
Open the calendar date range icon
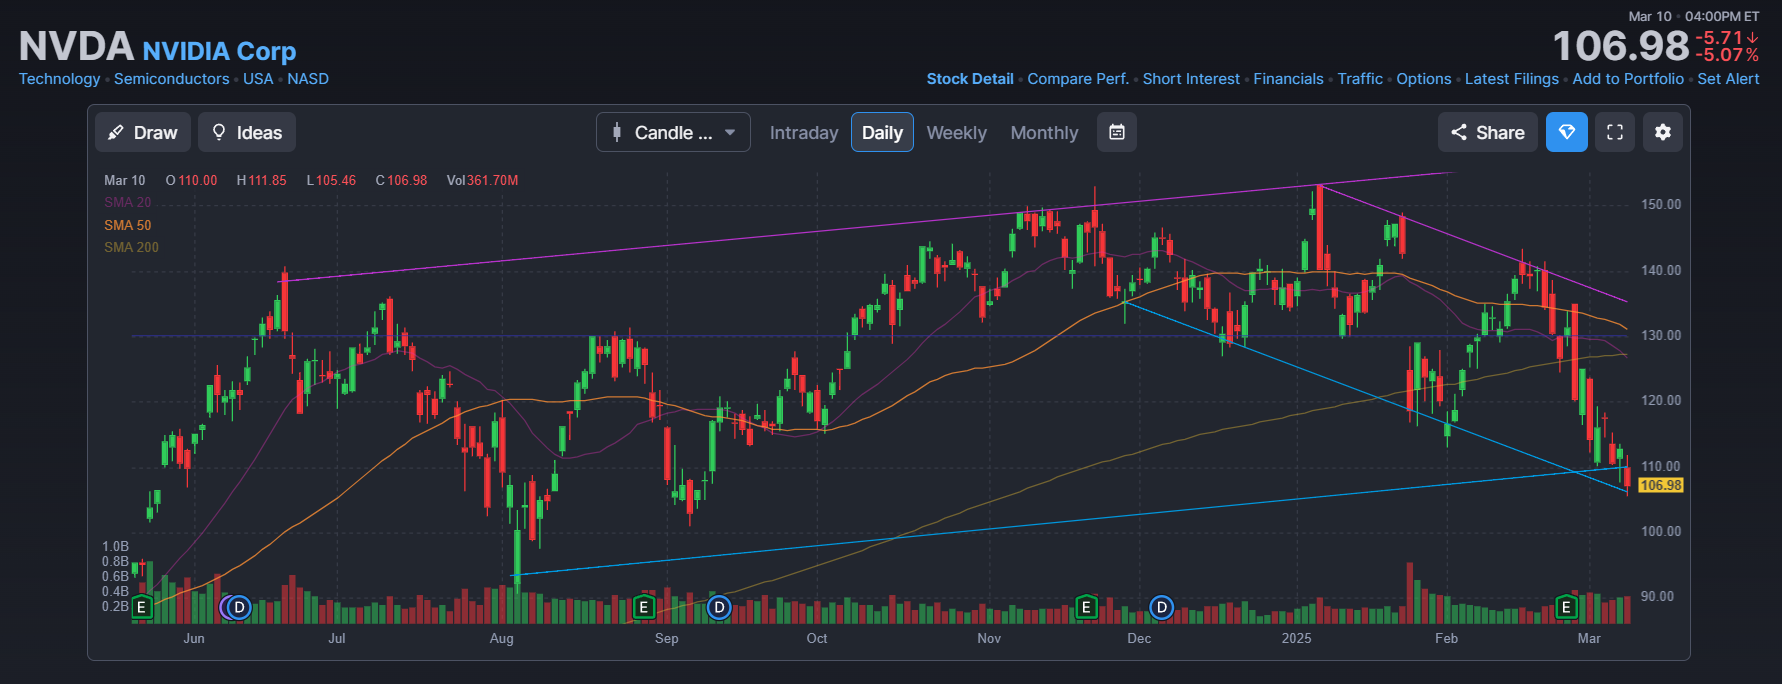[x=1117, y=132]
